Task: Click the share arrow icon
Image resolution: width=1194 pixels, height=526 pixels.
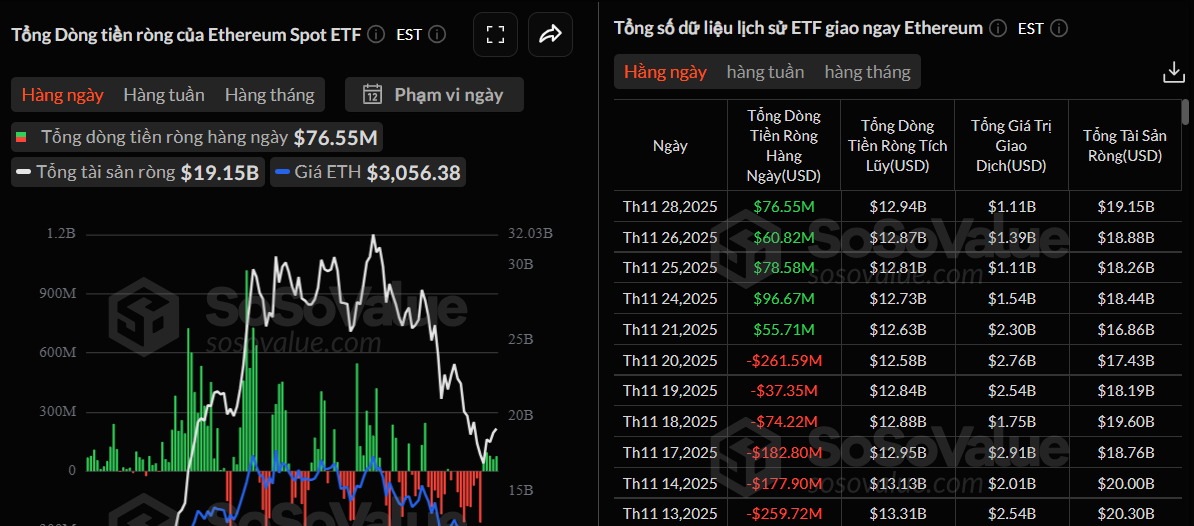Action: coord(550,34)
